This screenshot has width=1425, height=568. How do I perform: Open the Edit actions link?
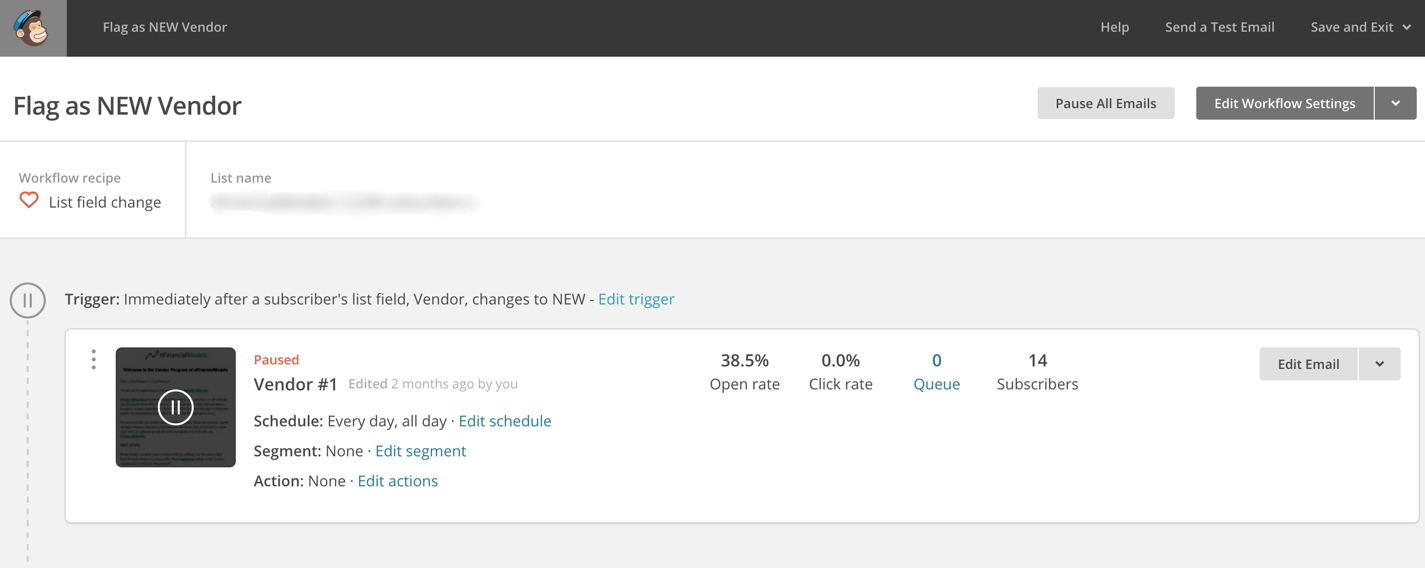point(398,481)
